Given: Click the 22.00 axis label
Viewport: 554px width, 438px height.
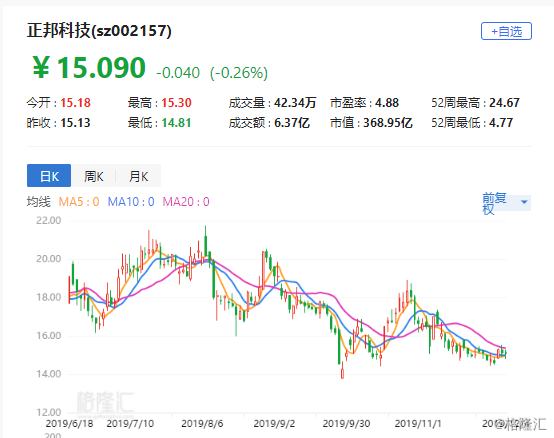Looking at the screenshot, I should click(48, 220).
